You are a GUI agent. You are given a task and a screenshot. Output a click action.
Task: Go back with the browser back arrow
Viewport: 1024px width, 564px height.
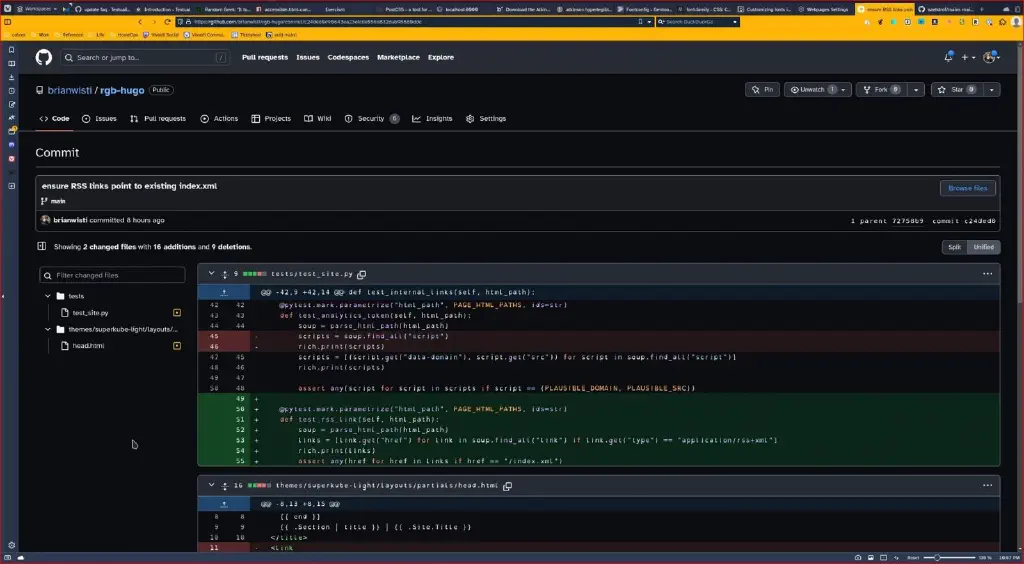pos(140,22)
